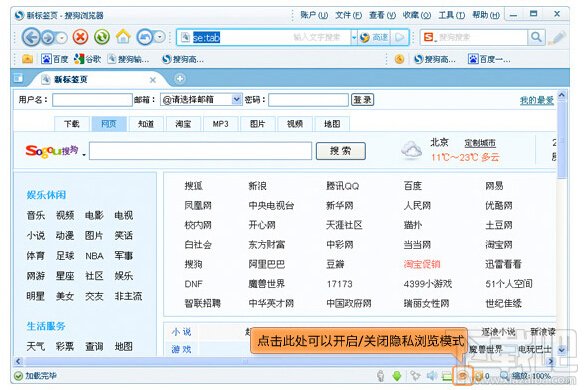Click the horizontal scrollbar left arrow

coord(18,361)
